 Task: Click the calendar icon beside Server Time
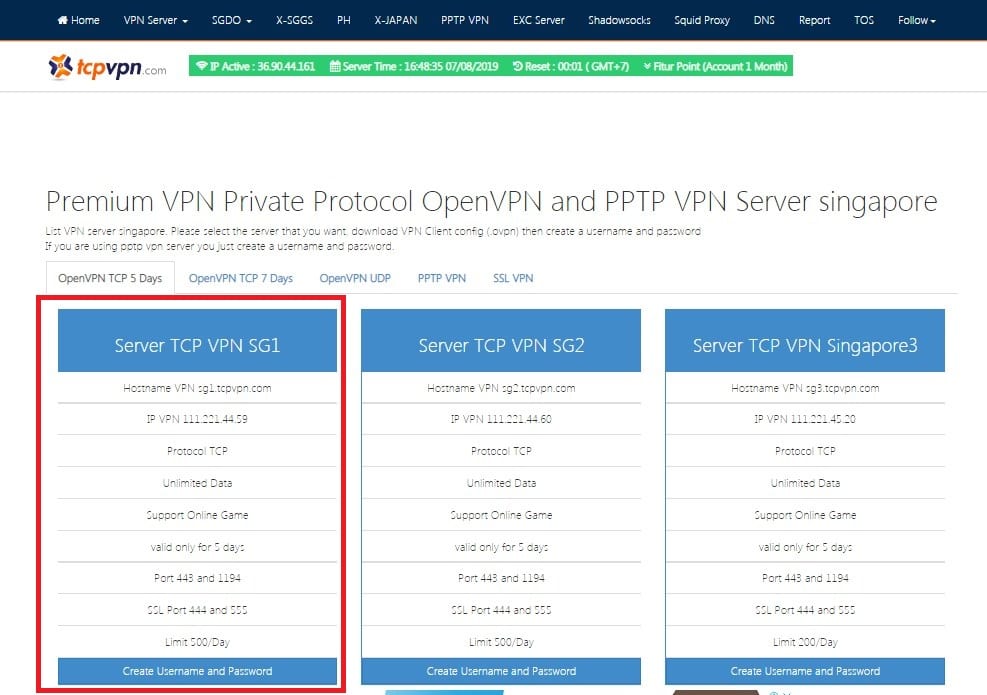click(x=336, y=66)
